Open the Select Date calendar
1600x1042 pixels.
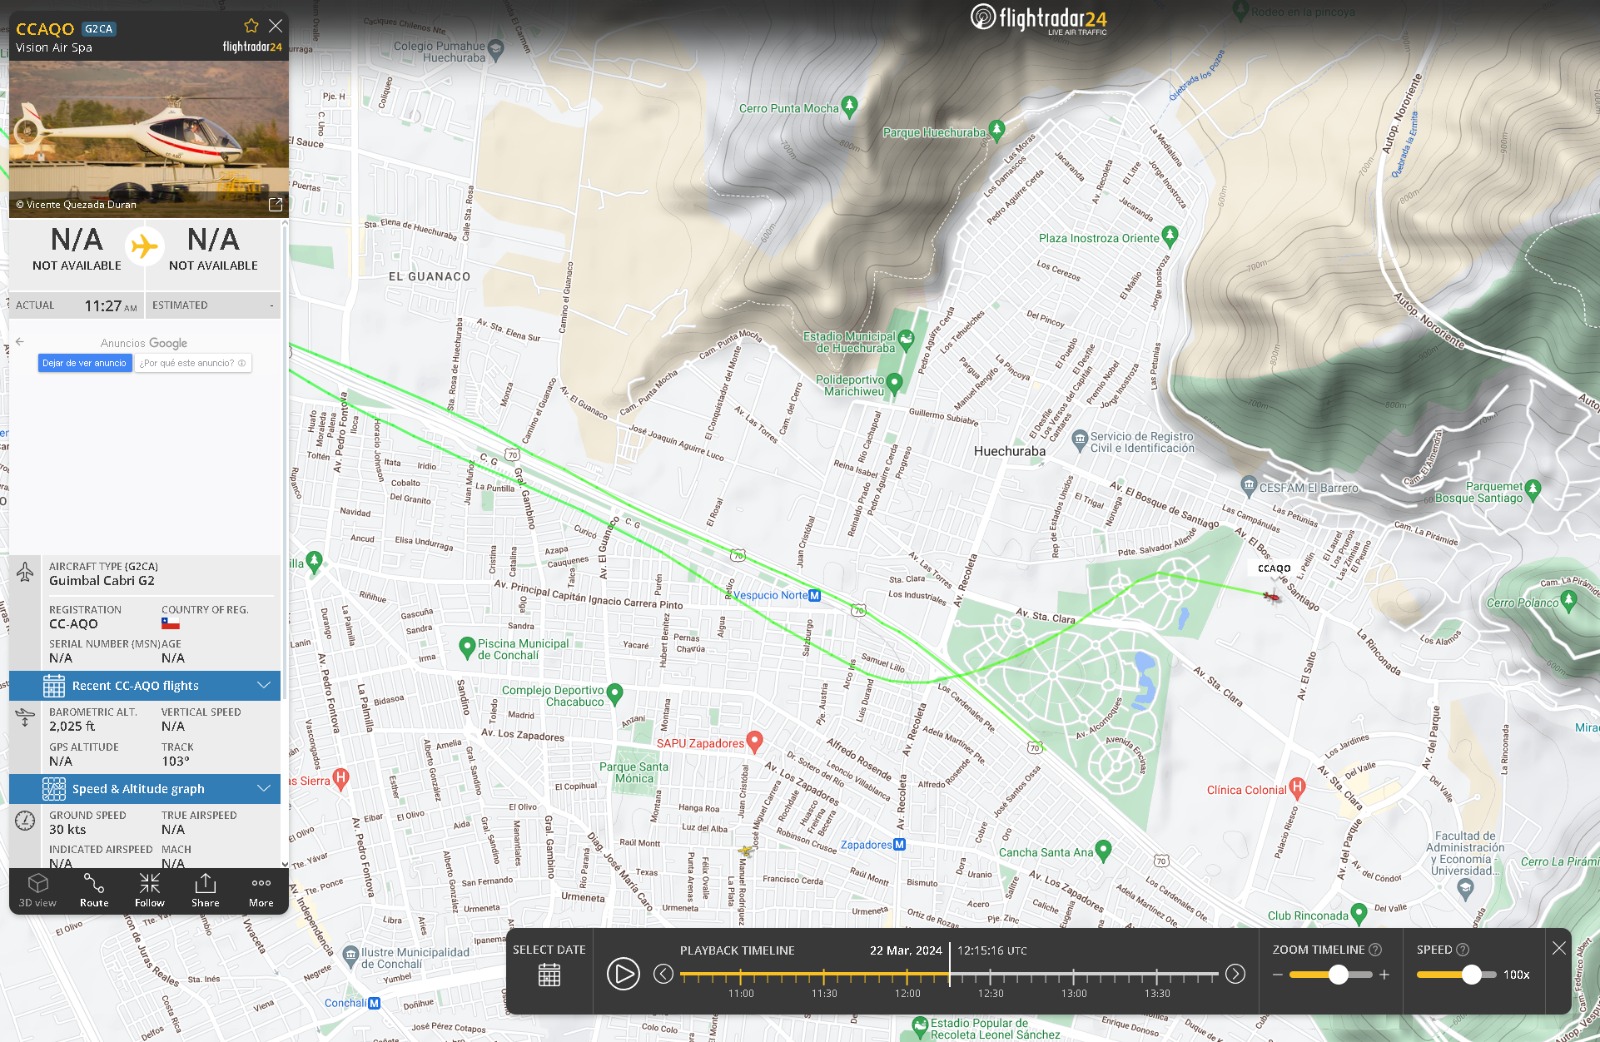pyautogui.click(x=549, y=975)
